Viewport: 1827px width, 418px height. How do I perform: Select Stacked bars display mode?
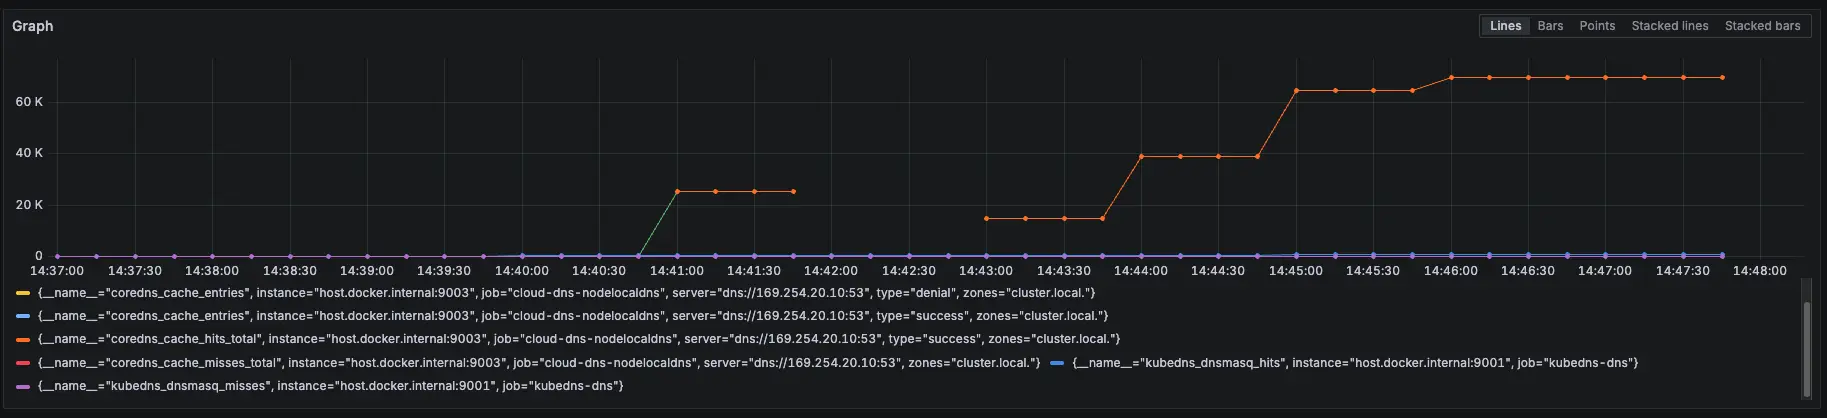(1762, 26)
